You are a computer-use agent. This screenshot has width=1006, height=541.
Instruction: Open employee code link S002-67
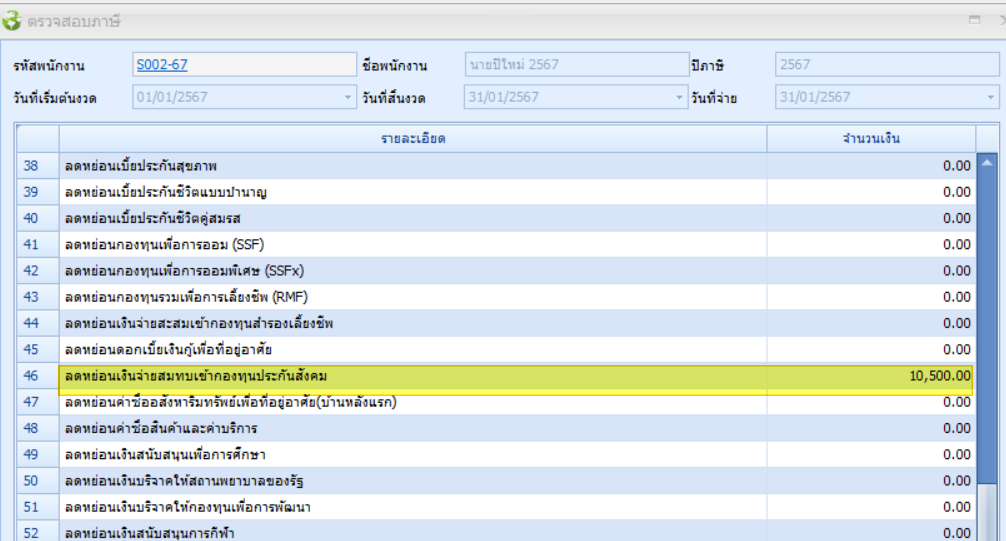[161, 65]
